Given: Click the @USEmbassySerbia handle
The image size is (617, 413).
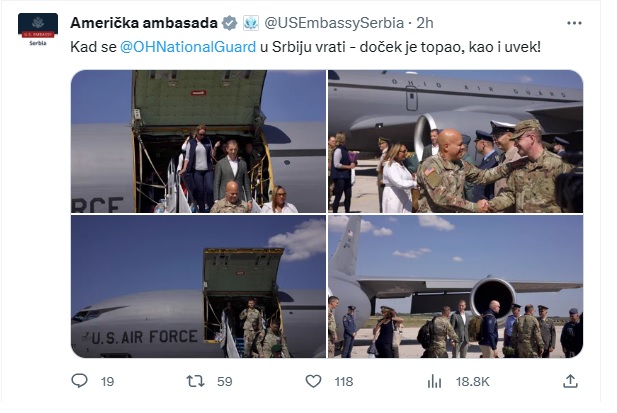Looking at the screenshot, I should click(334, 23).
